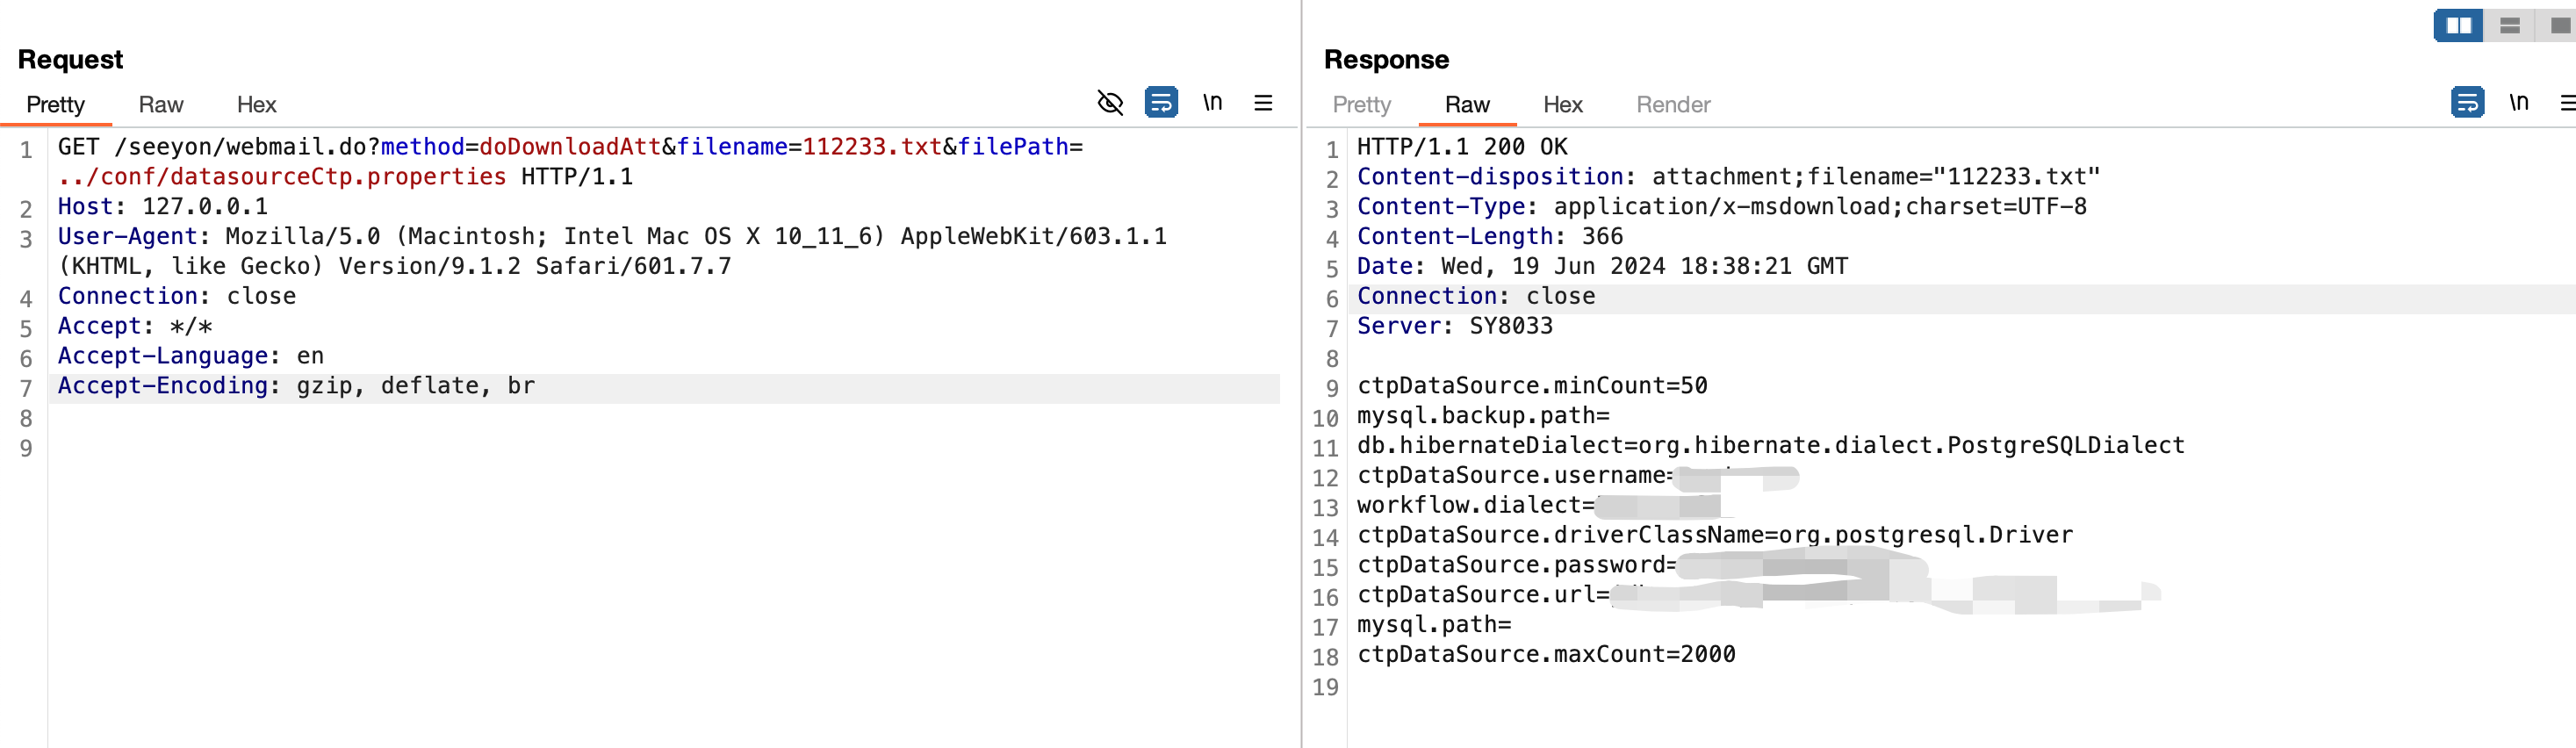Click the ../conf/datasourceCtp.properties path text
The image size is (2576, 748).
(x=282, y=177)
